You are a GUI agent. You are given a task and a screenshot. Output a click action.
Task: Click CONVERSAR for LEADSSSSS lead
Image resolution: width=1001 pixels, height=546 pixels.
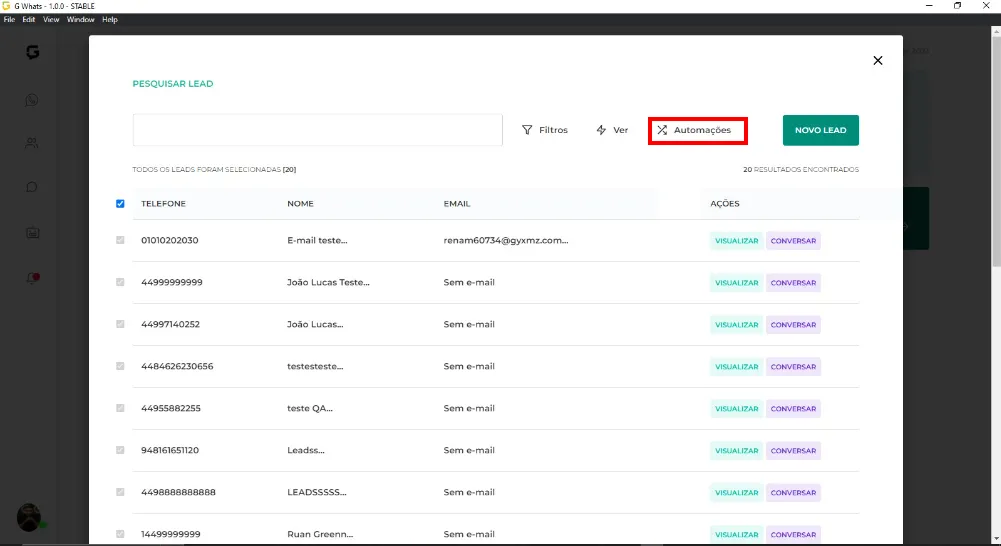pyautogui.click(x=793, y=493)
